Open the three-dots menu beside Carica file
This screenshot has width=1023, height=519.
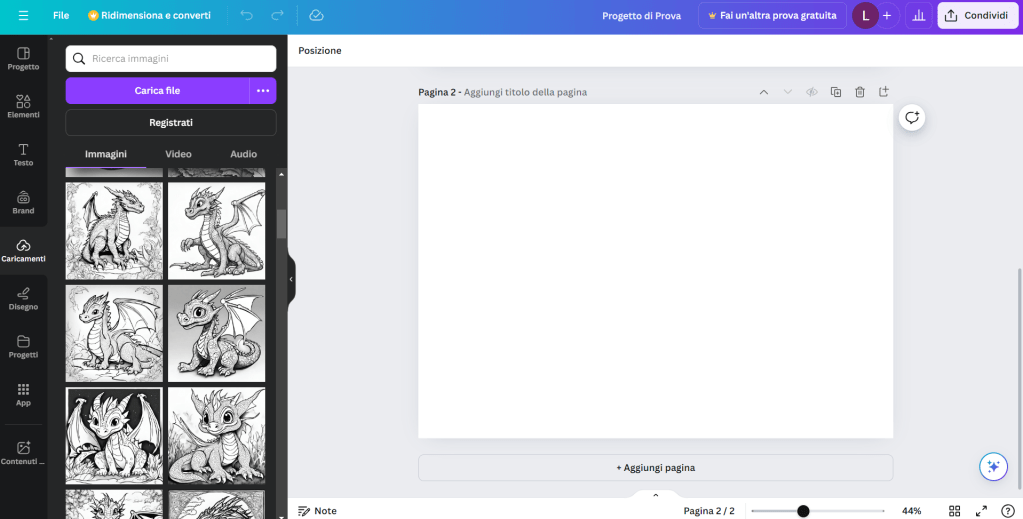(x=263, y=91)
